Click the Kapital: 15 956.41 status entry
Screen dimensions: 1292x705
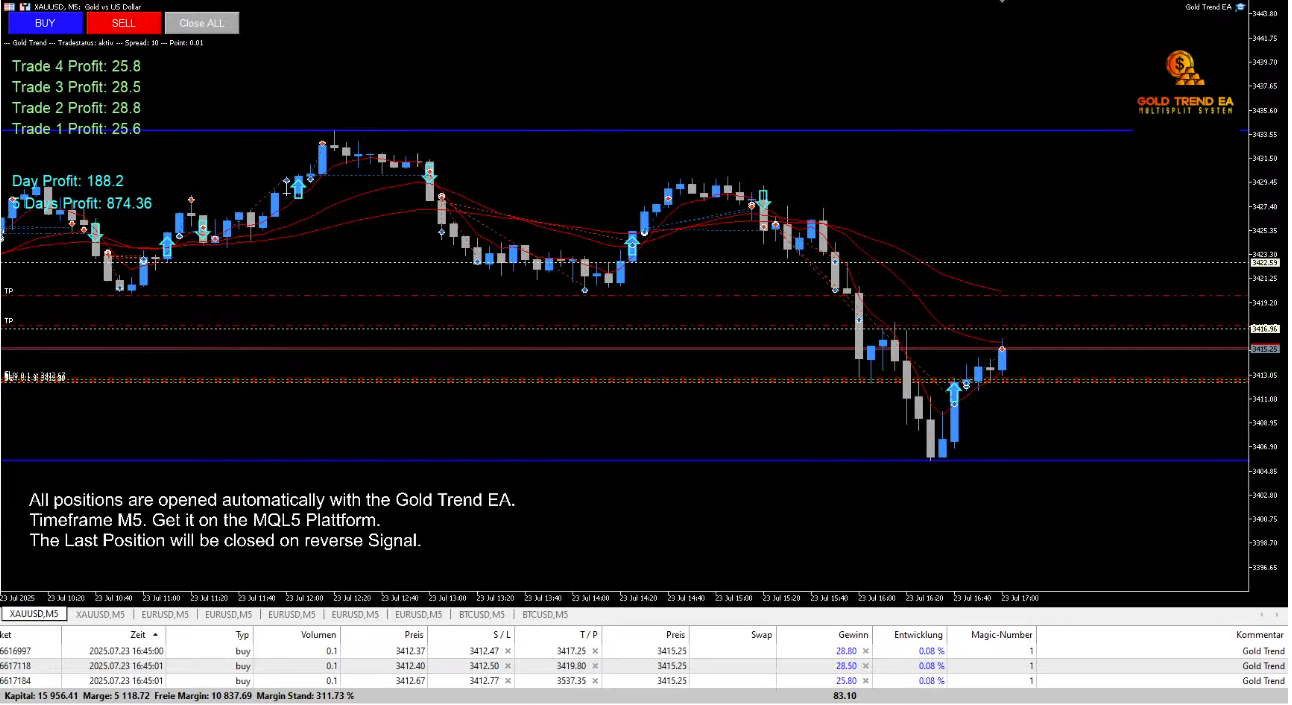(x=39, y=696)
